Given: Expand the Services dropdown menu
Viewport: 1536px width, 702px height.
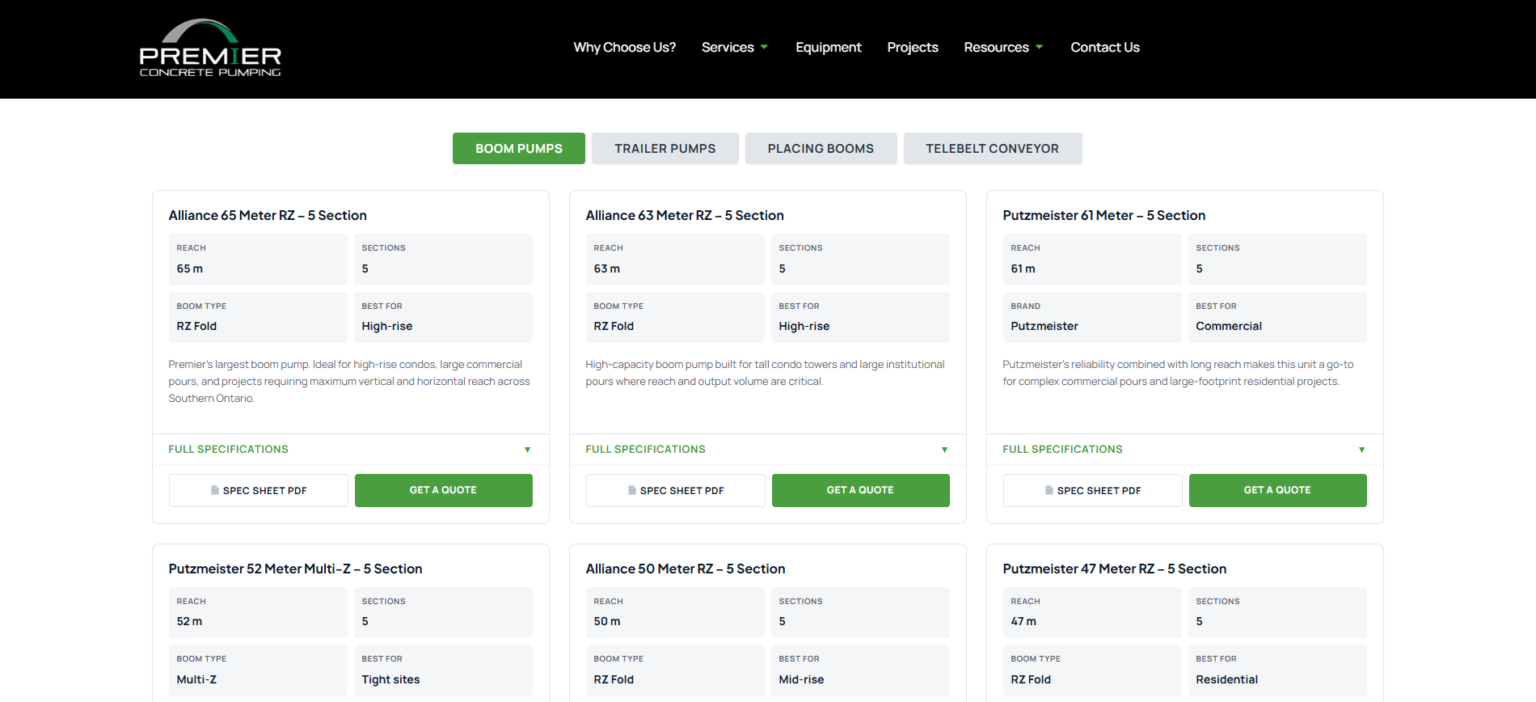Looking at the screenshot, I should tap(735, 47).
